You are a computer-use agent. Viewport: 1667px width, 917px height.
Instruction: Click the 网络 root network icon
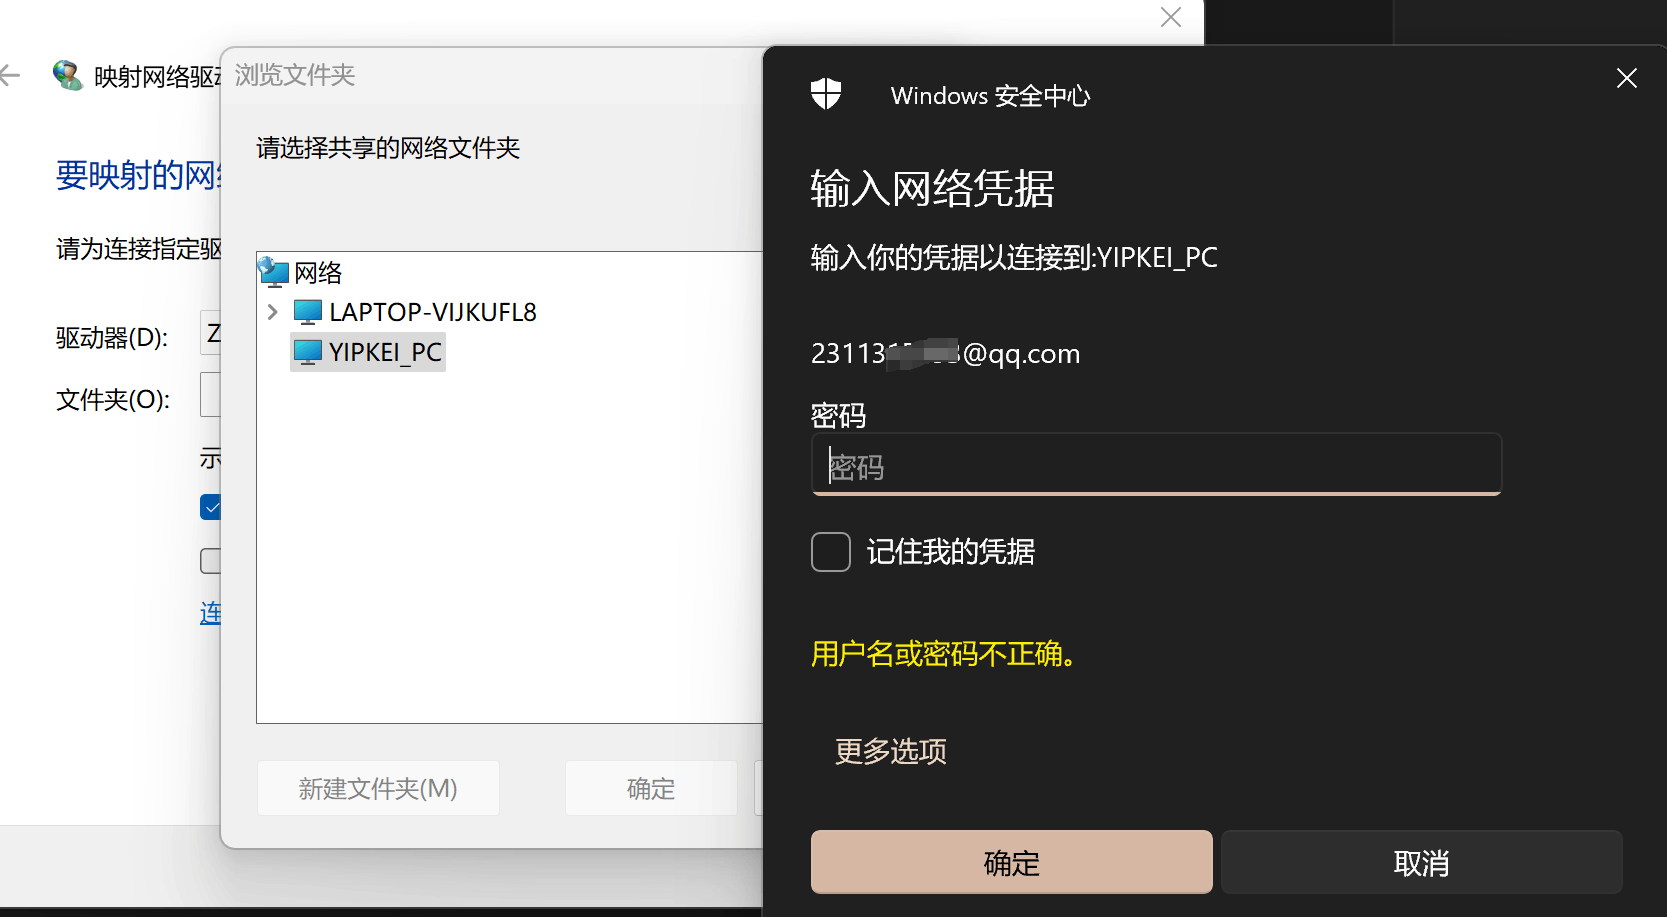coord(273,271)
